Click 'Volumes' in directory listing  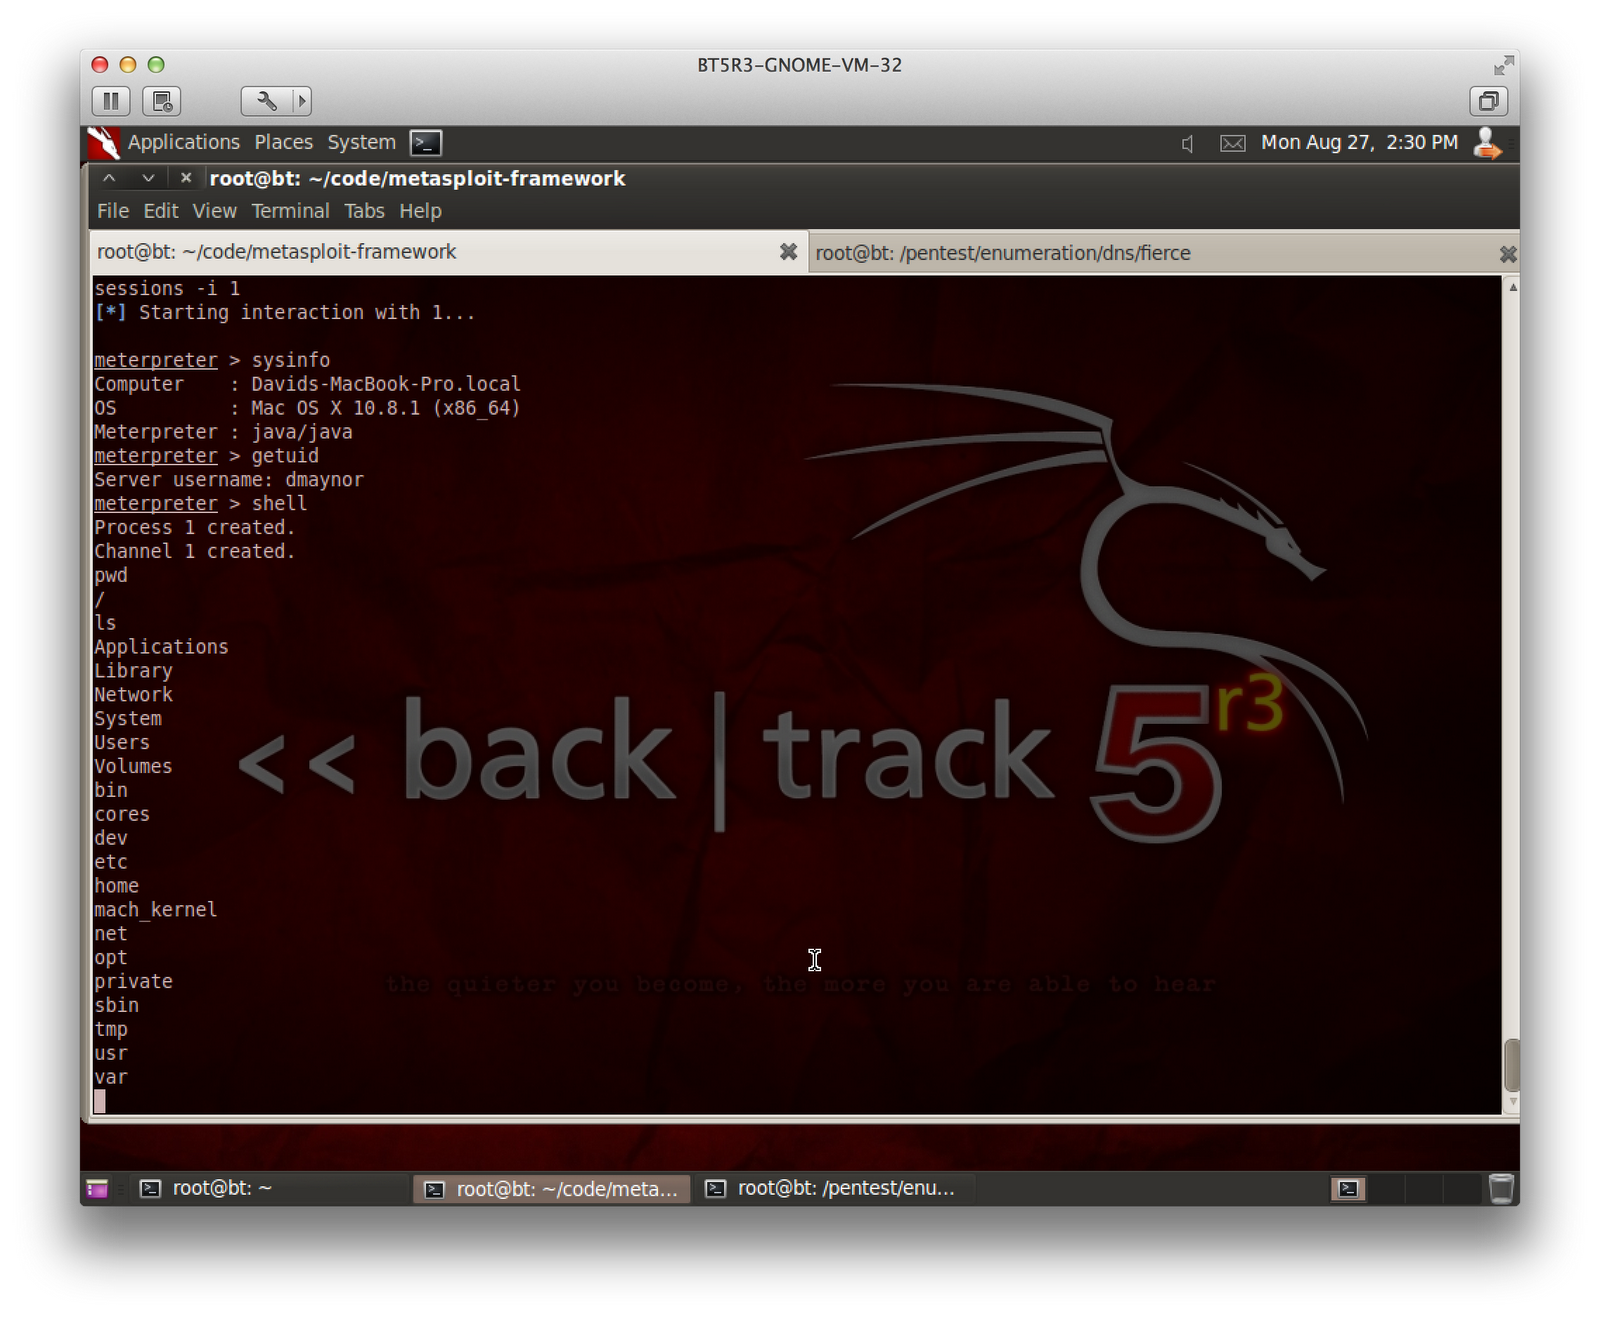click(133, 766)
